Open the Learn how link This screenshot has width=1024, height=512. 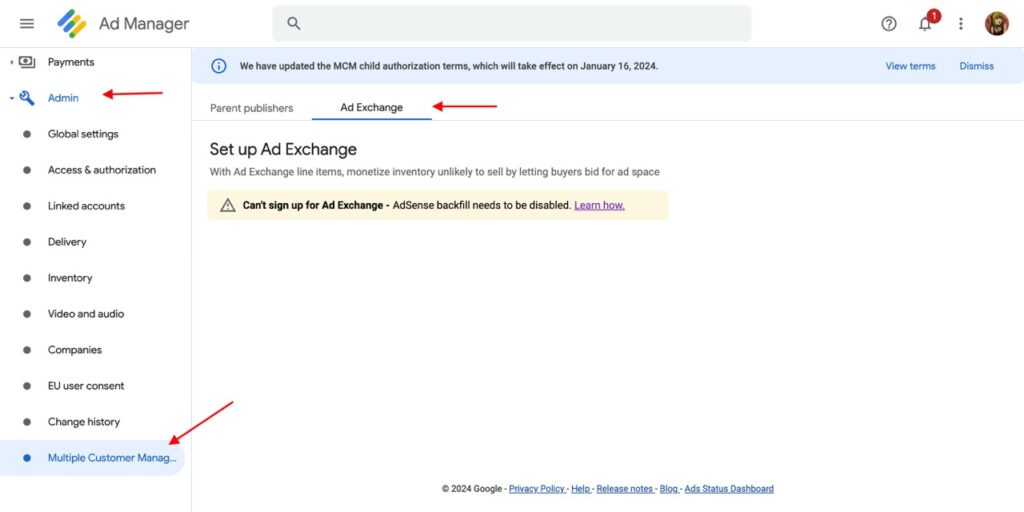click(599, 205)
